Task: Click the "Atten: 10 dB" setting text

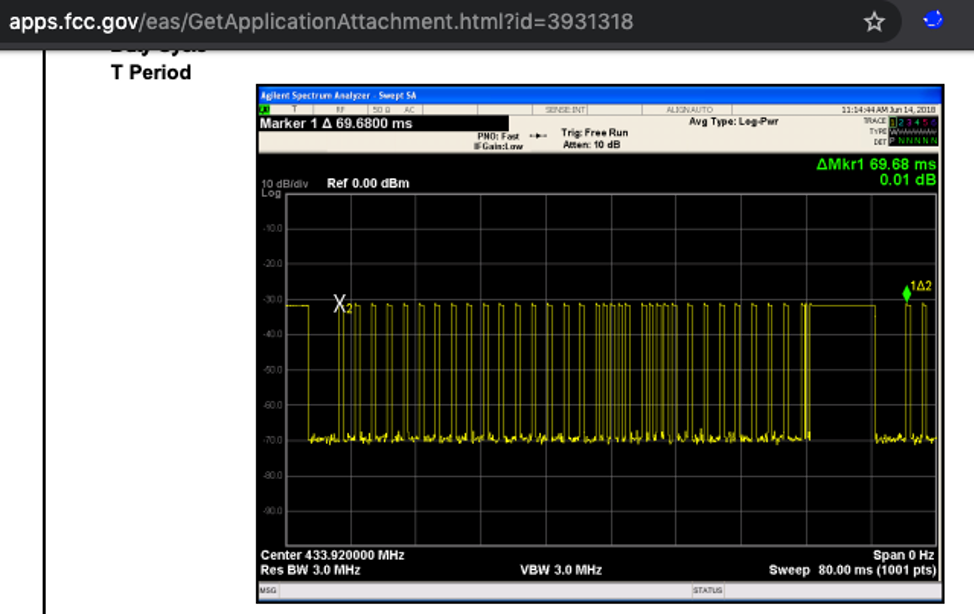Action: pyautogui.click(x=591, y=145)
